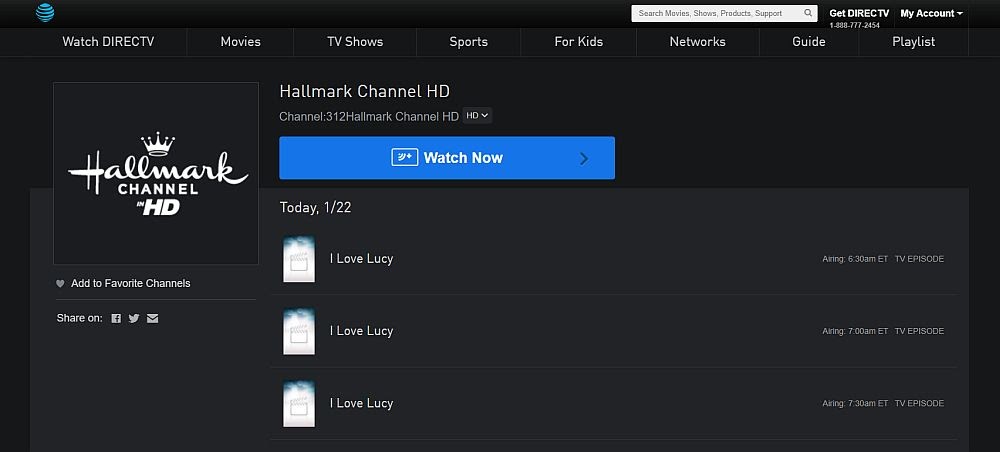Click the heart icon for favorite channels
Screen dimensions: 1000x452
tap(61, 284)
